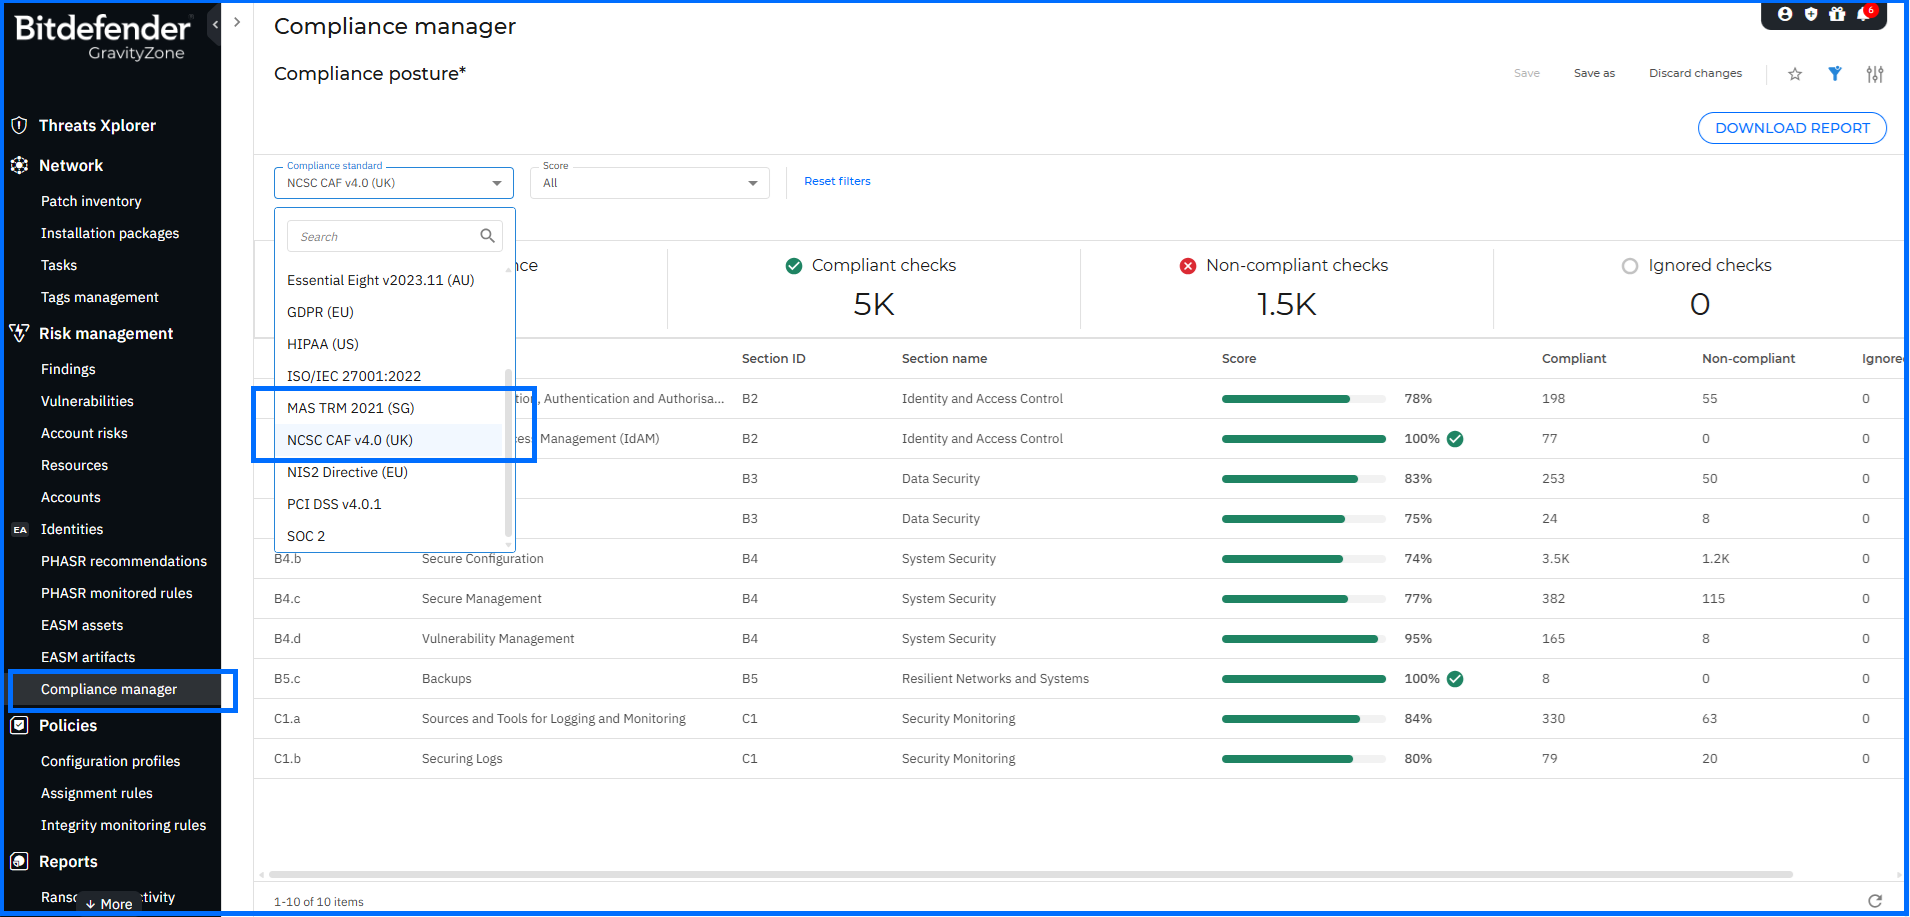
Task: Collapse the navigation sidebar with left chevron
Action: [x=215, y=22]
